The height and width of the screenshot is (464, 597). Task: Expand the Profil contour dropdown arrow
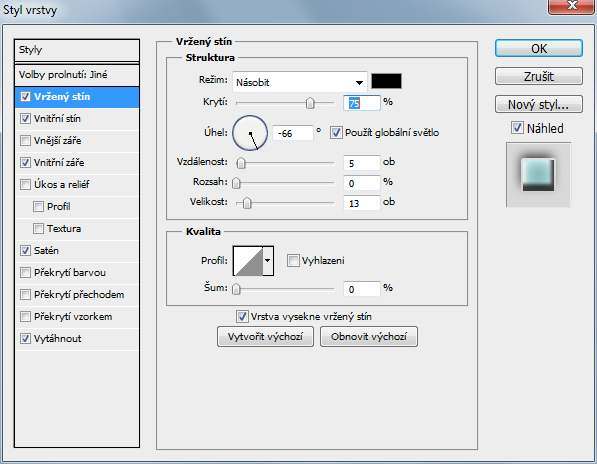coord(268,261)
